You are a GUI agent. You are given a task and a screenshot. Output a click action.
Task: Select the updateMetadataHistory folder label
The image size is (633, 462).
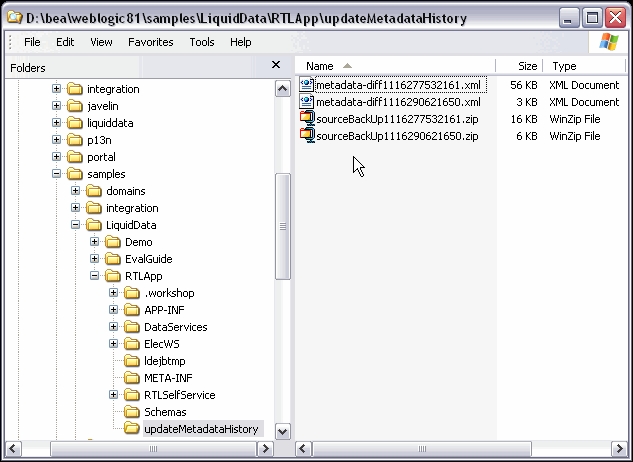[x=201, y=428]
